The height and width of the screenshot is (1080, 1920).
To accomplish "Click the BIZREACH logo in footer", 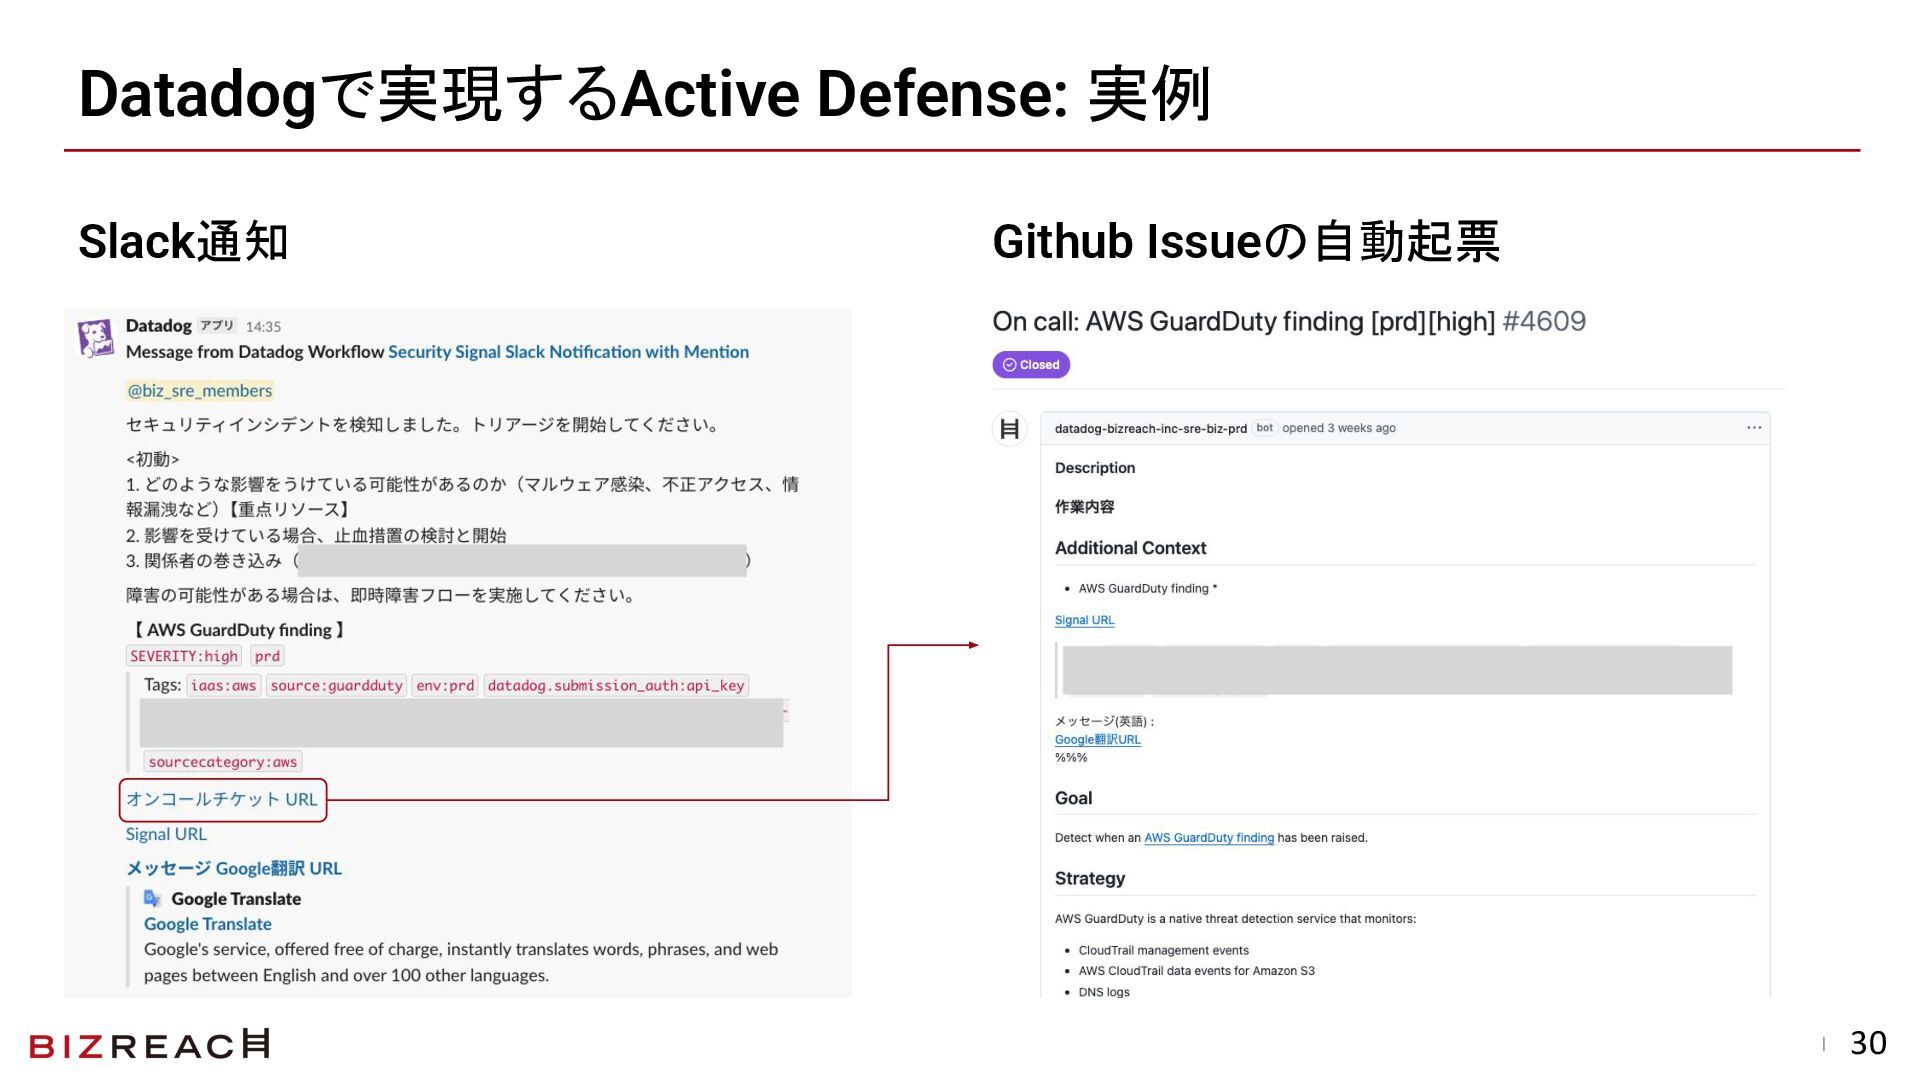I will point(150,1044).
